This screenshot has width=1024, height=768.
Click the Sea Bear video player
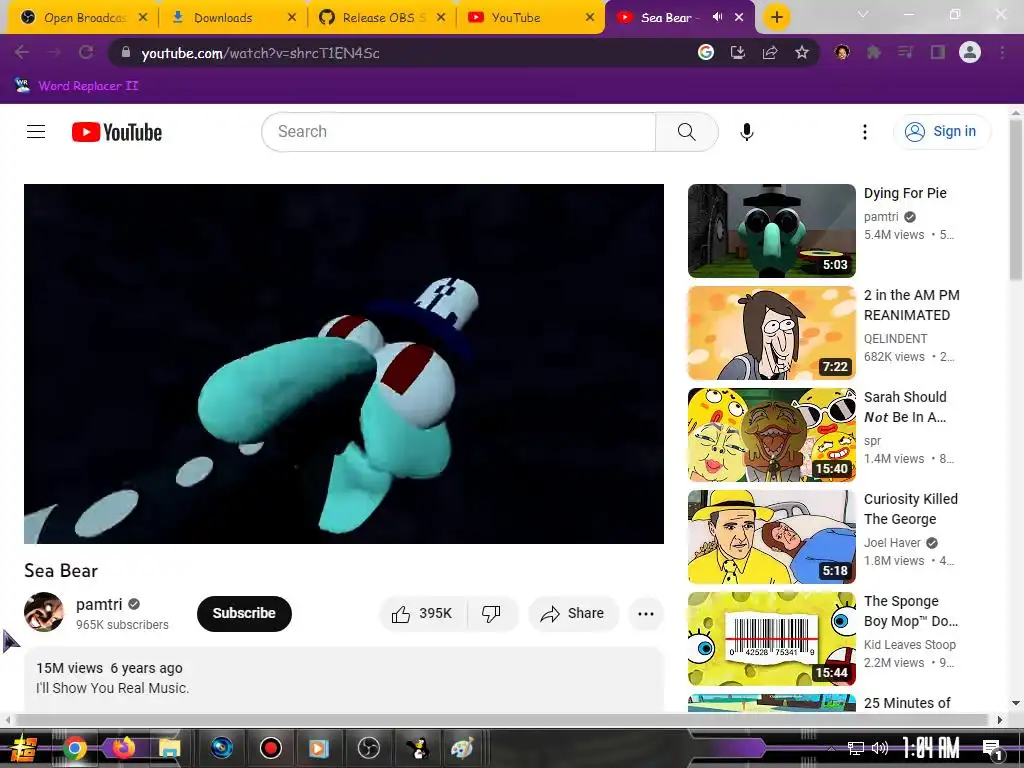[x=344, y=364]
